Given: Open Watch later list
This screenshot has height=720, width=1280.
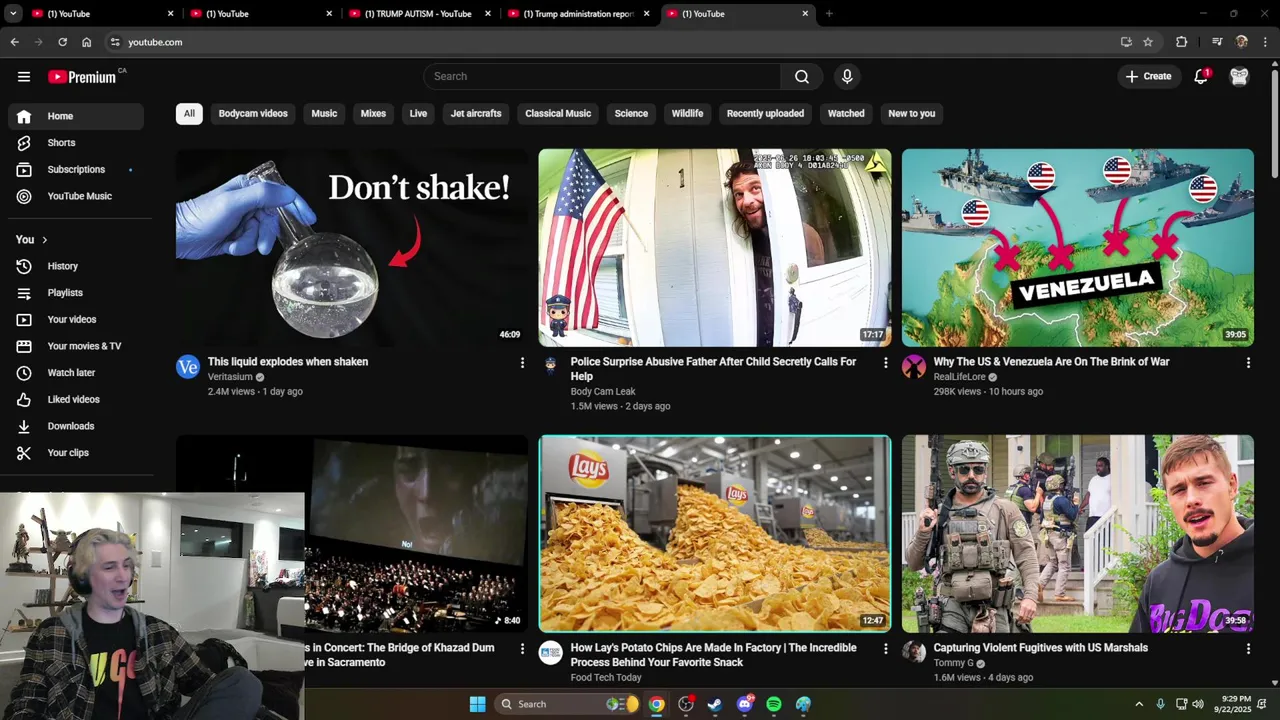Looking at the screenshot, I should [x=76, y=373].
